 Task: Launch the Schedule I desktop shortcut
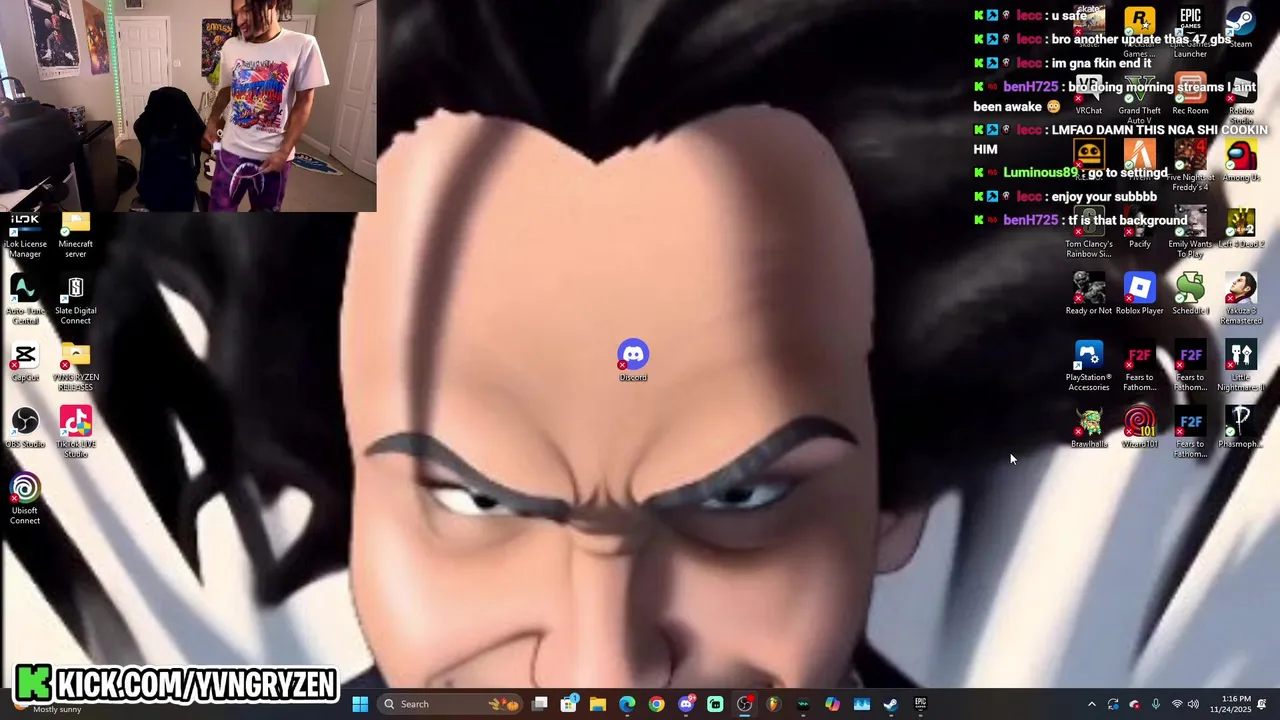[1190, 295]
